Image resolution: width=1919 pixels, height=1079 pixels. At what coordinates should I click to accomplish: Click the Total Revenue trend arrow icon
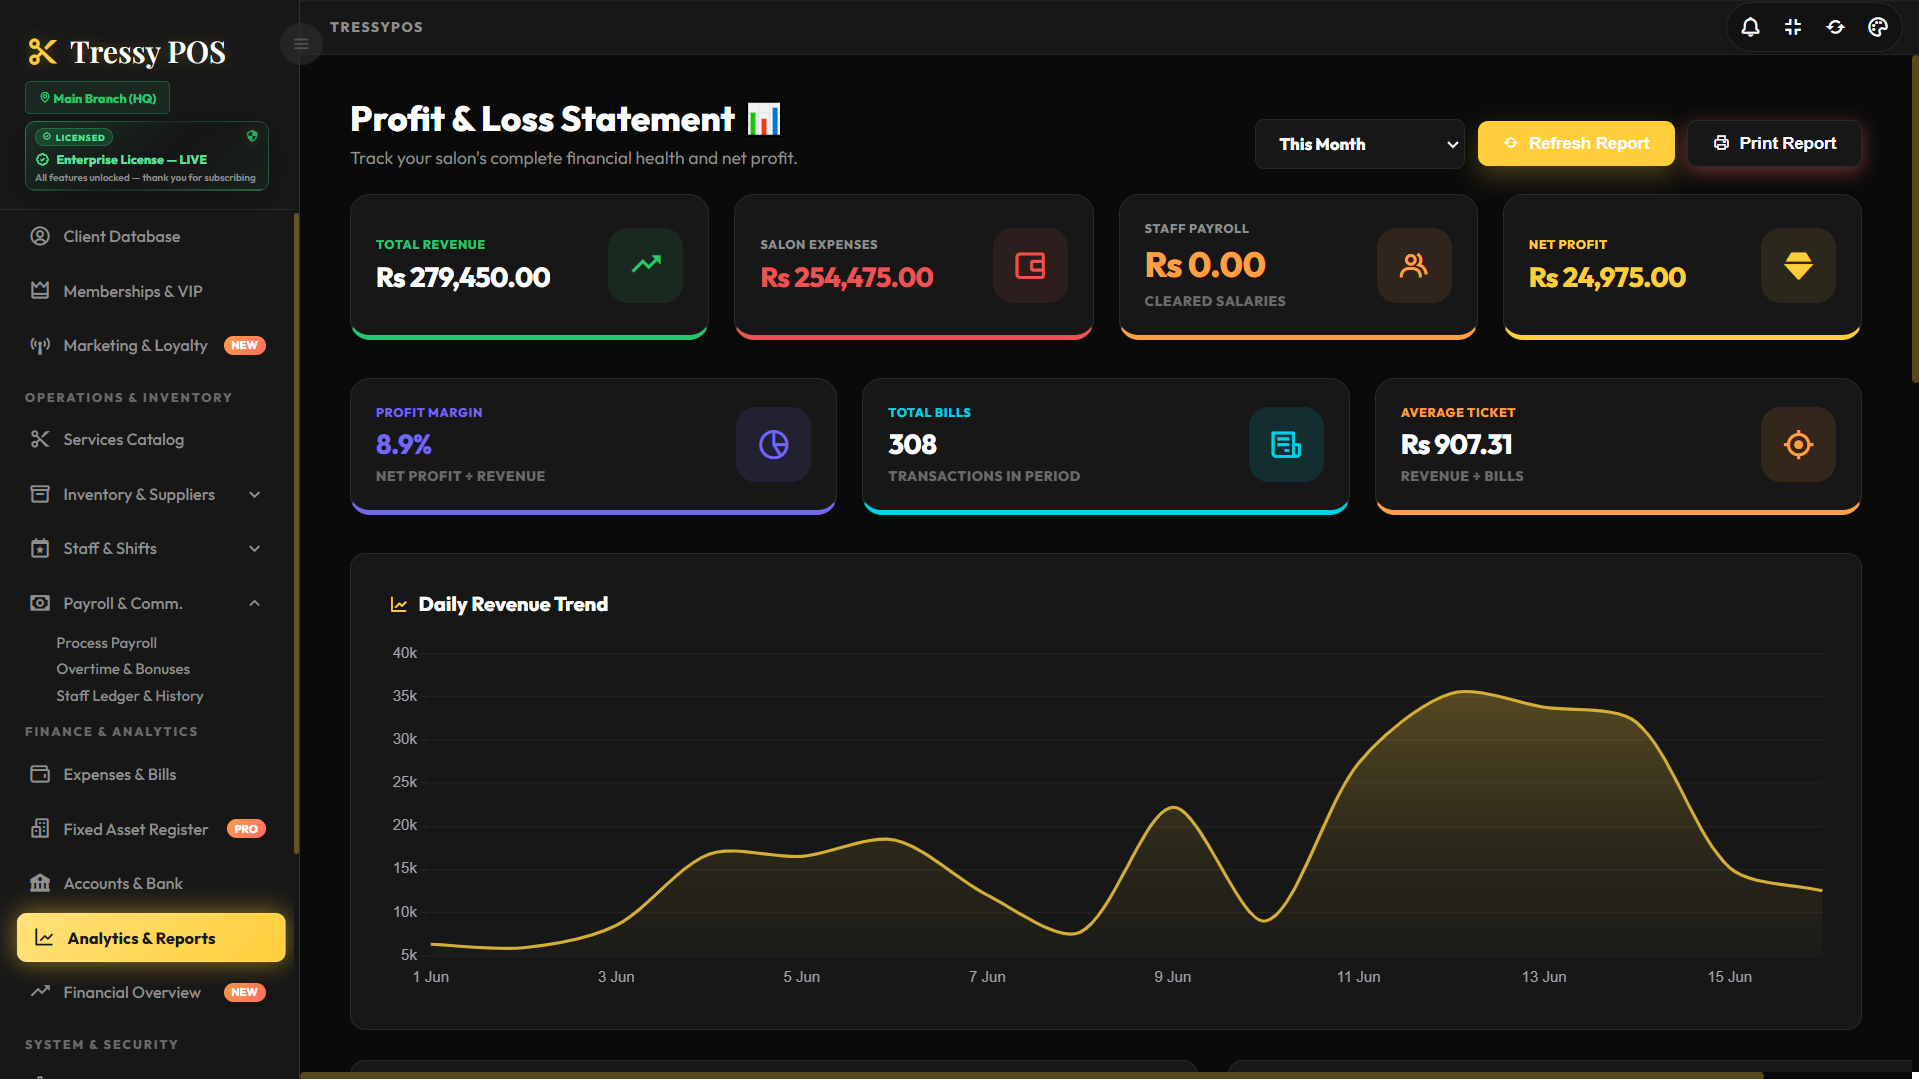(x=646, y=265)
